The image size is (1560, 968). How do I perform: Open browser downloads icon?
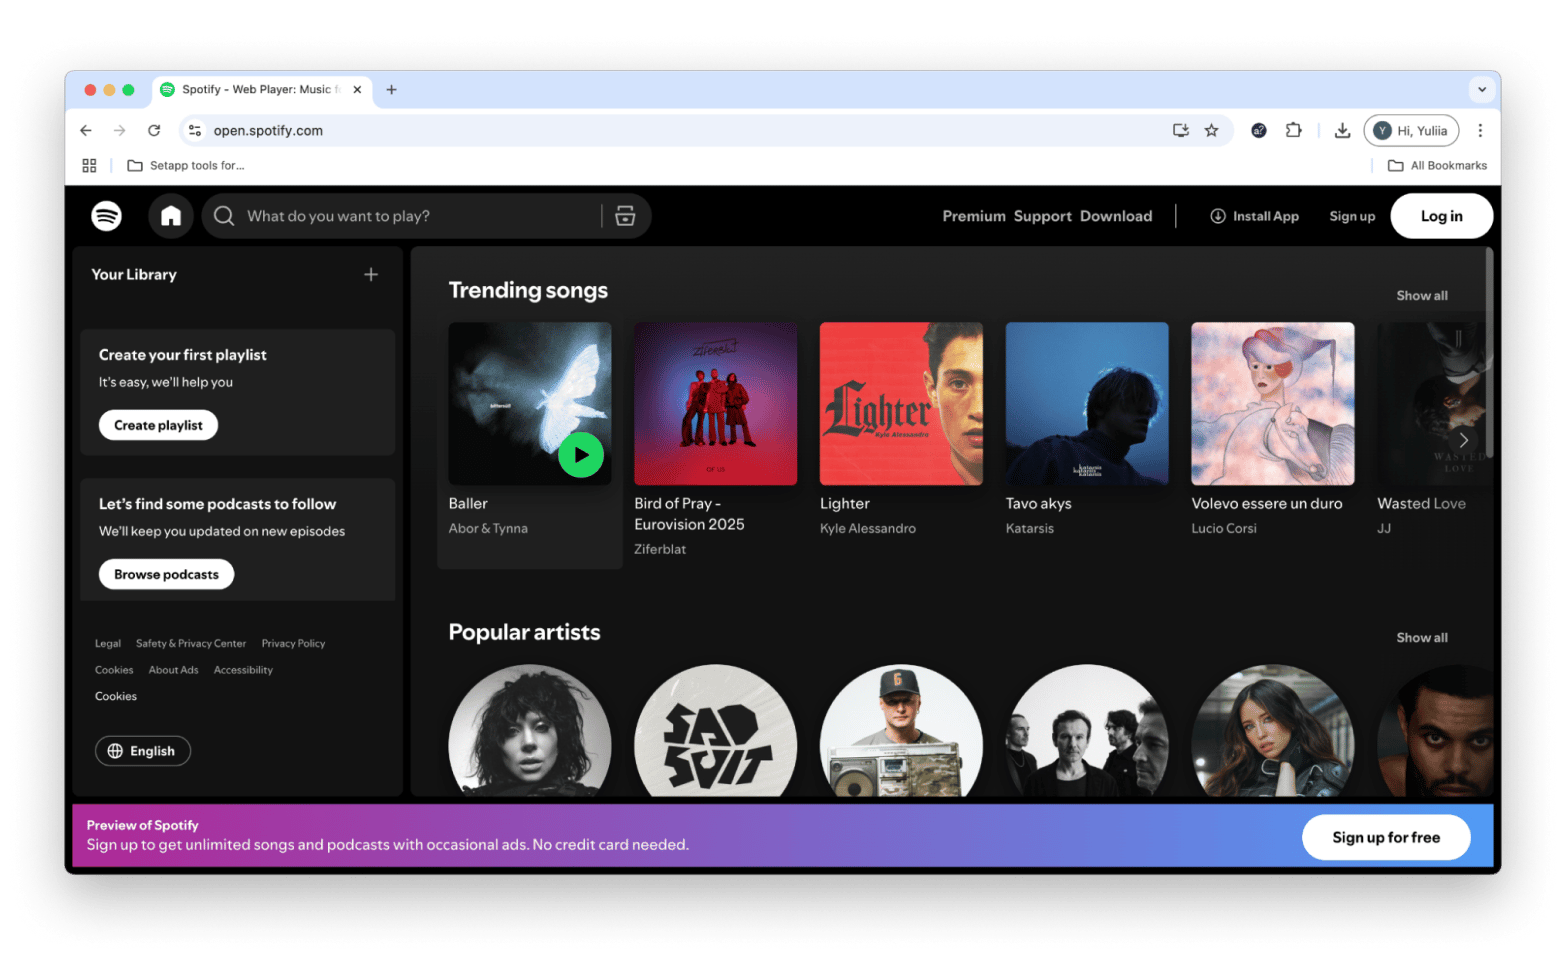pos(1342,130)
